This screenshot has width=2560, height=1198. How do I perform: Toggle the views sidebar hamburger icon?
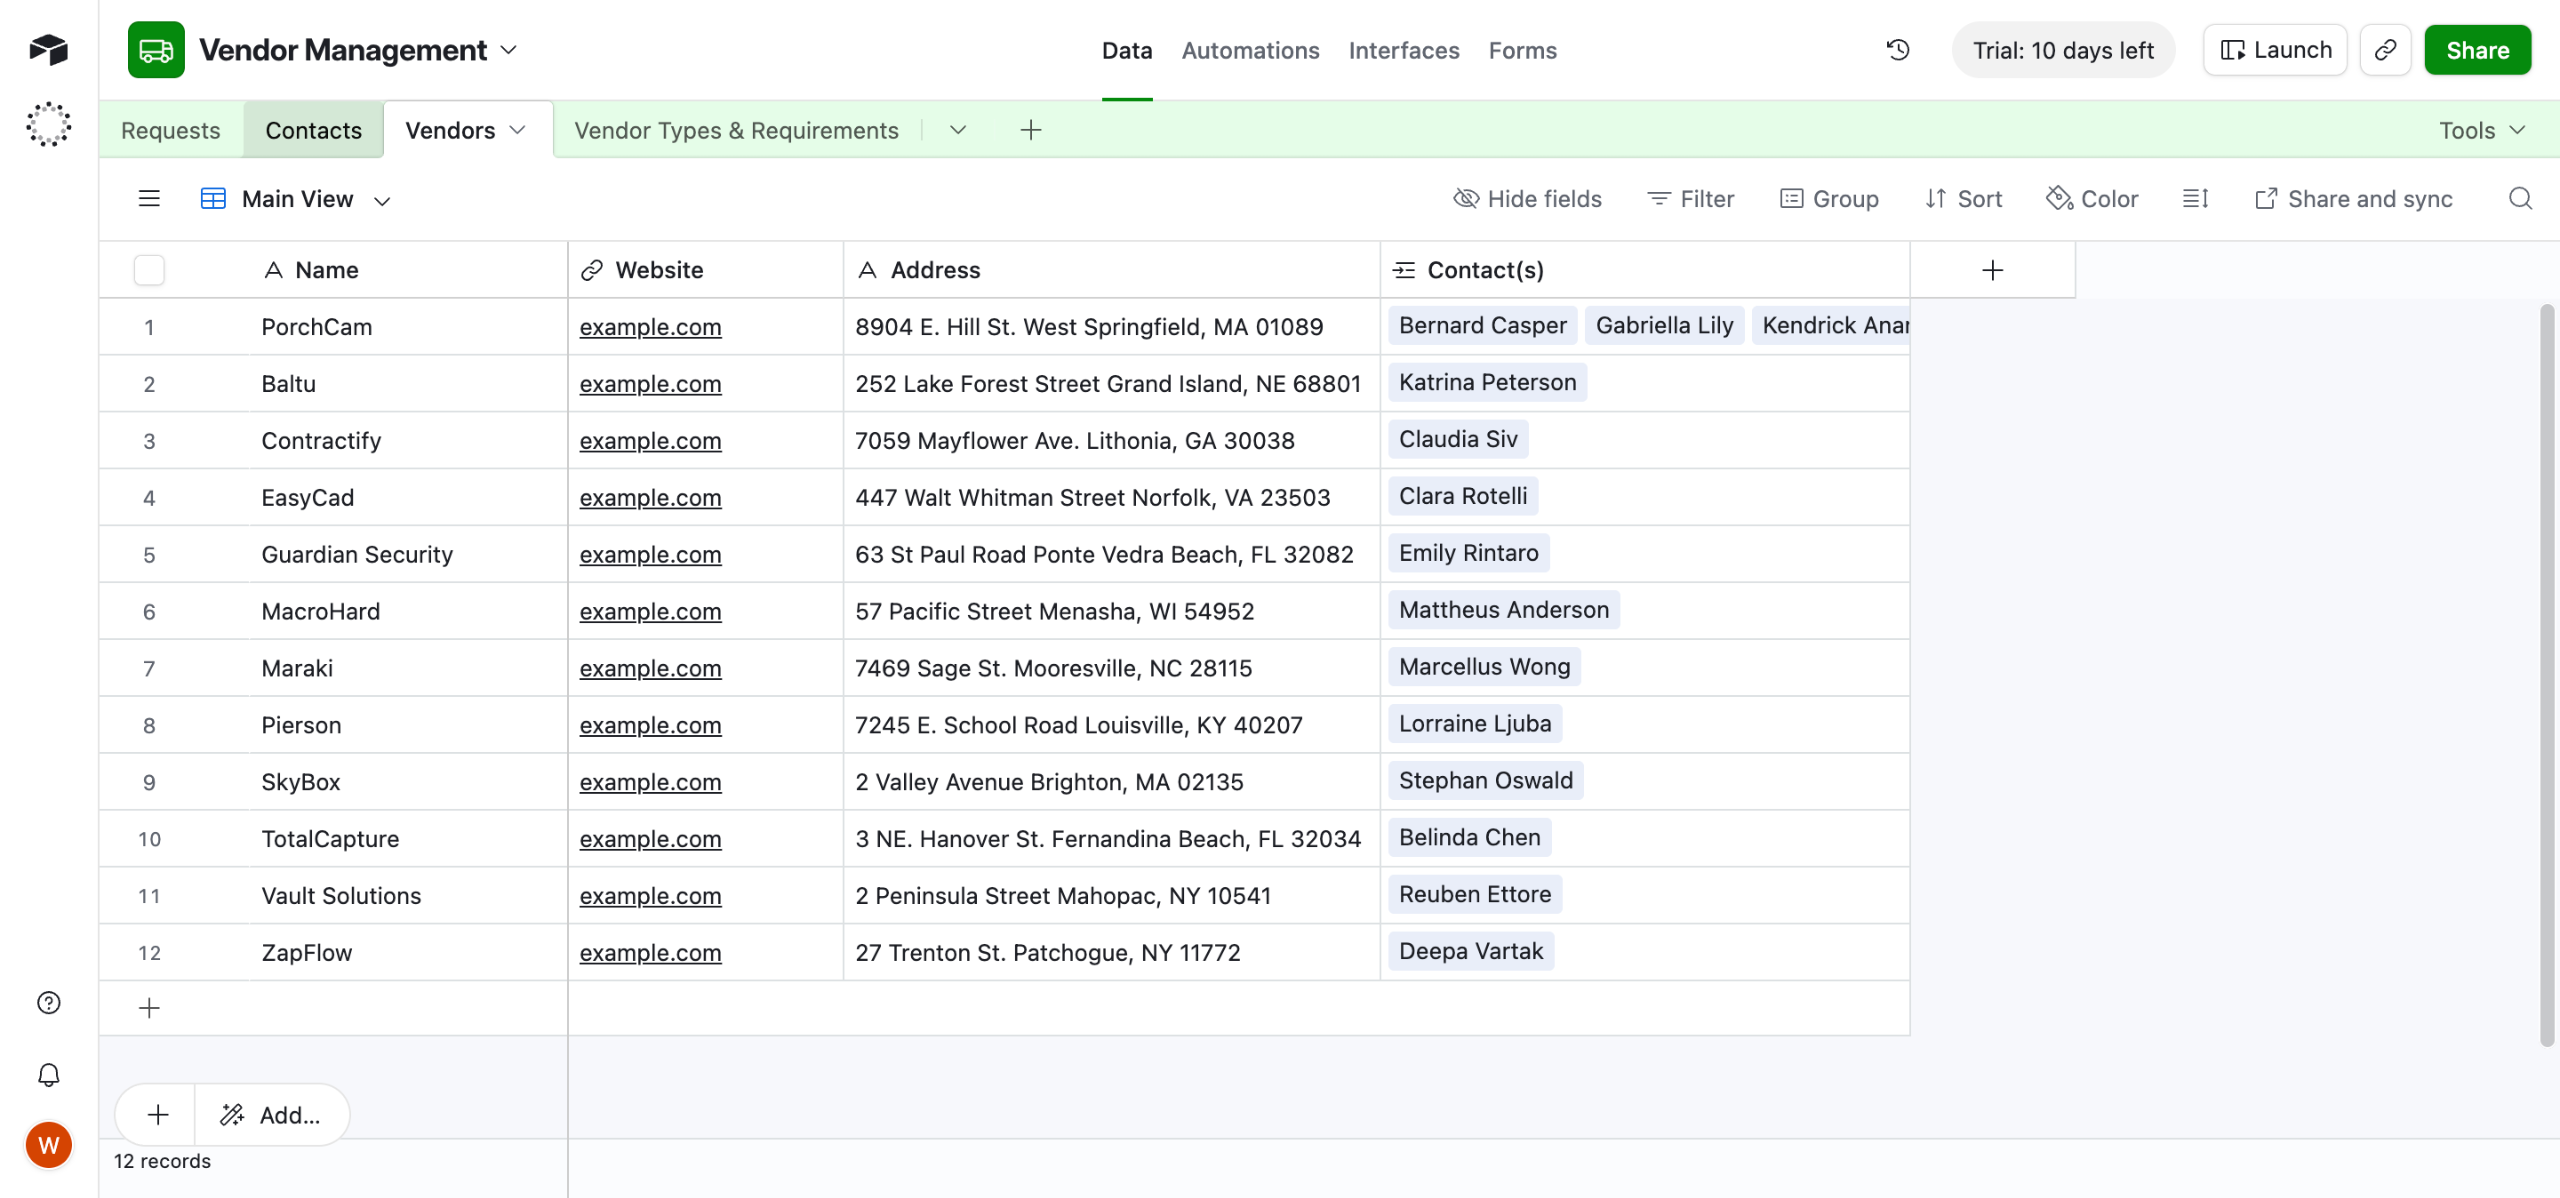click(149, 199)
